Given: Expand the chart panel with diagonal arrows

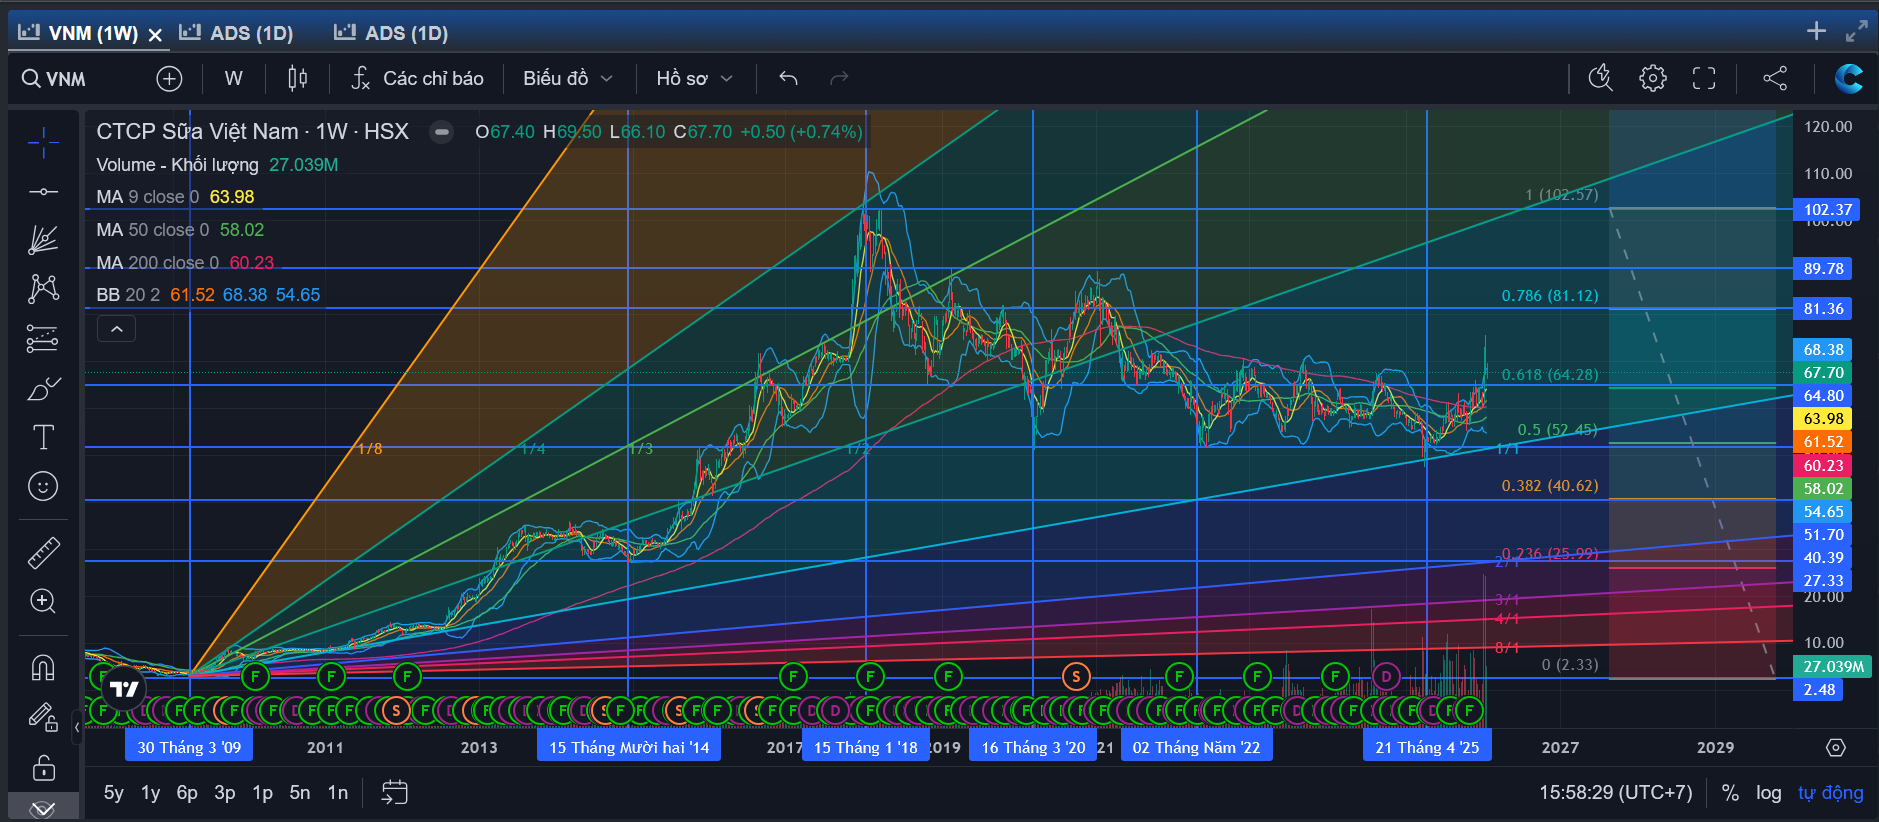Looking at the screenshot, I should coord(1857,31).
